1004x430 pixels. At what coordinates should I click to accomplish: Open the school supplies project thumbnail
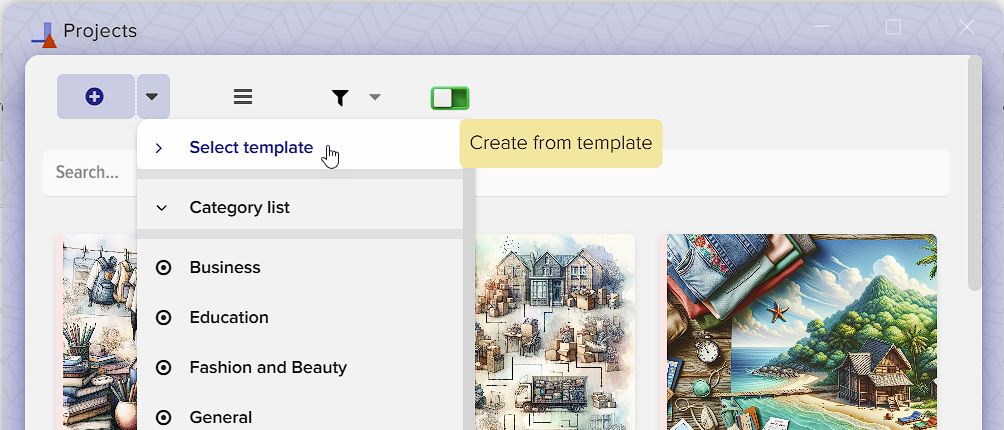point(99,332)
